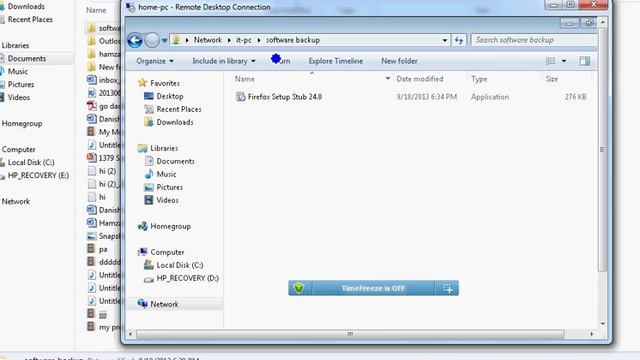Click horizontal scrollbar right arrow
The image size is (640, 360).
[x=592, y=334]
